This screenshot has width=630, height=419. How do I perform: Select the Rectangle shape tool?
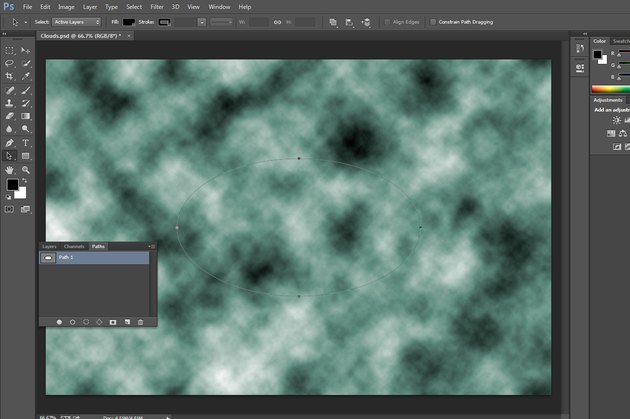pyautogui.click(x=25, y=156)
